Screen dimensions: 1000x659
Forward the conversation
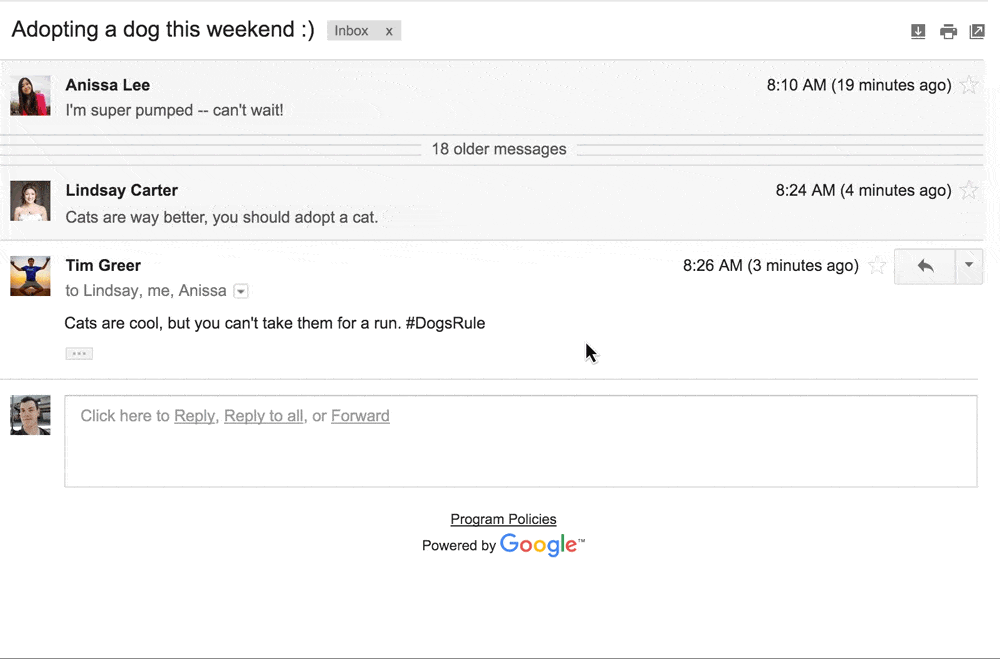tap(360, 415)
